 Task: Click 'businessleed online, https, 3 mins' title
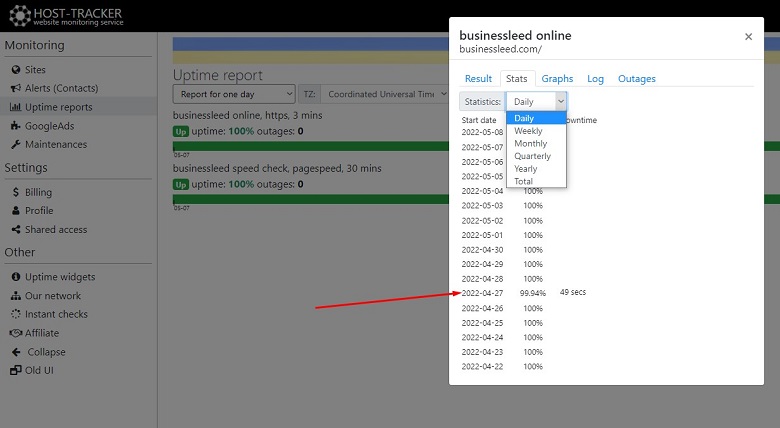(247, 115)
